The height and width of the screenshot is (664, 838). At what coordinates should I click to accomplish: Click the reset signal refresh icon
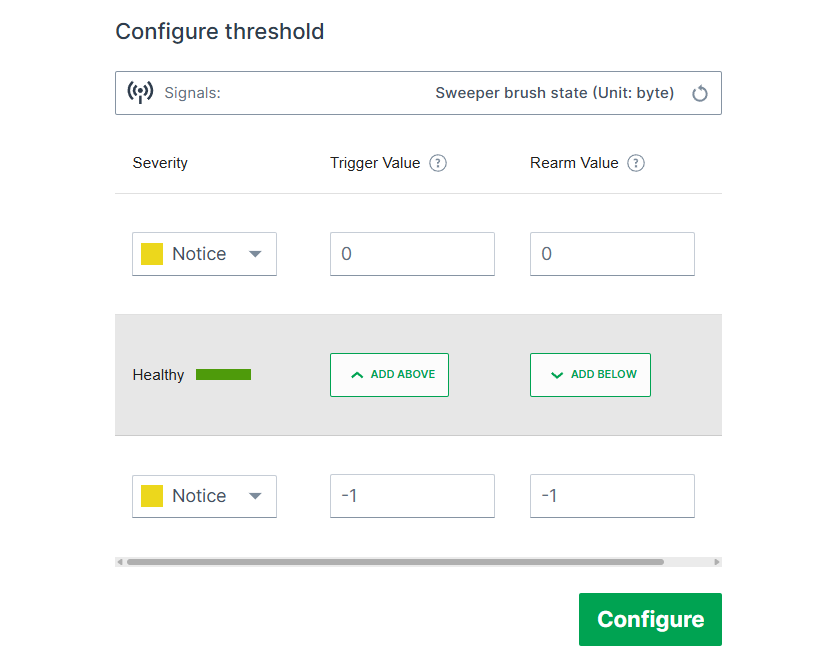click(700, 94)
